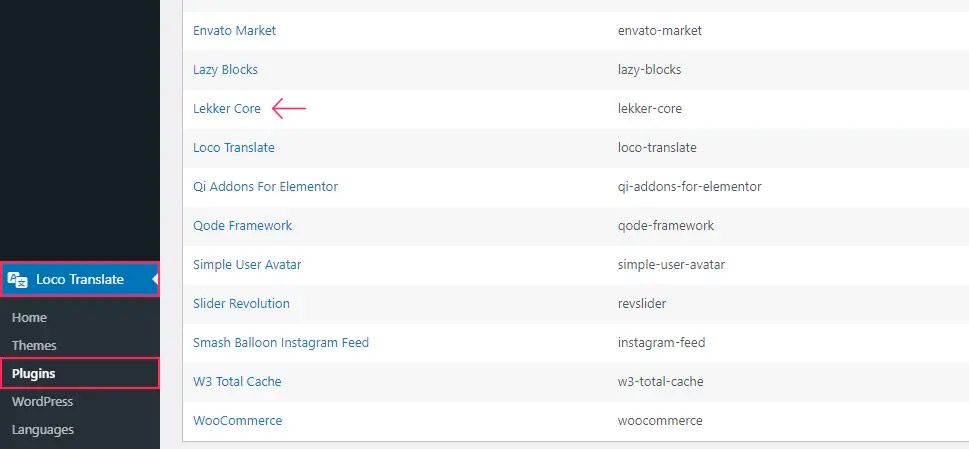Click the Lekker Core plugin link
The width and height of the screenshot is (969, 449).
tap(227, 109)
